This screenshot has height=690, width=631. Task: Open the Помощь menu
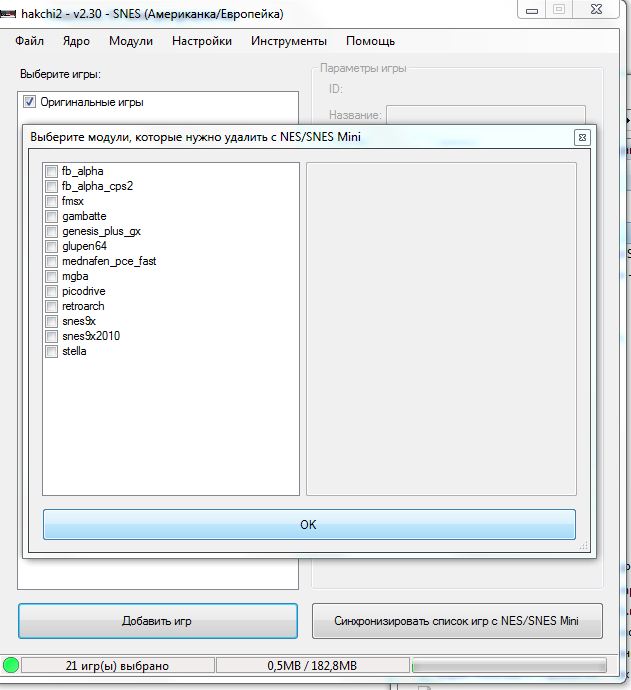point(370,41)
